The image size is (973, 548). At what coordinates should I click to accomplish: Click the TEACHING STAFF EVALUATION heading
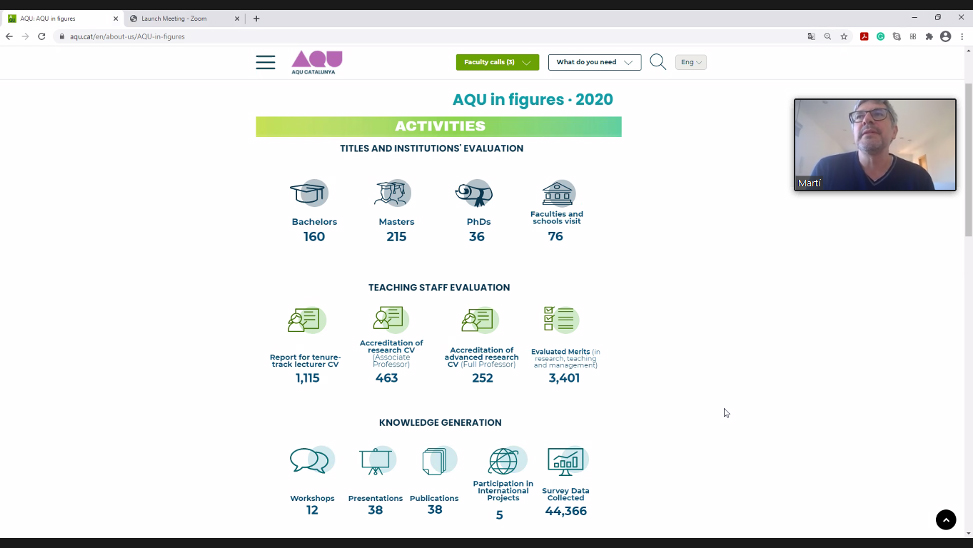pyautogui.click(x=439, y=287)
